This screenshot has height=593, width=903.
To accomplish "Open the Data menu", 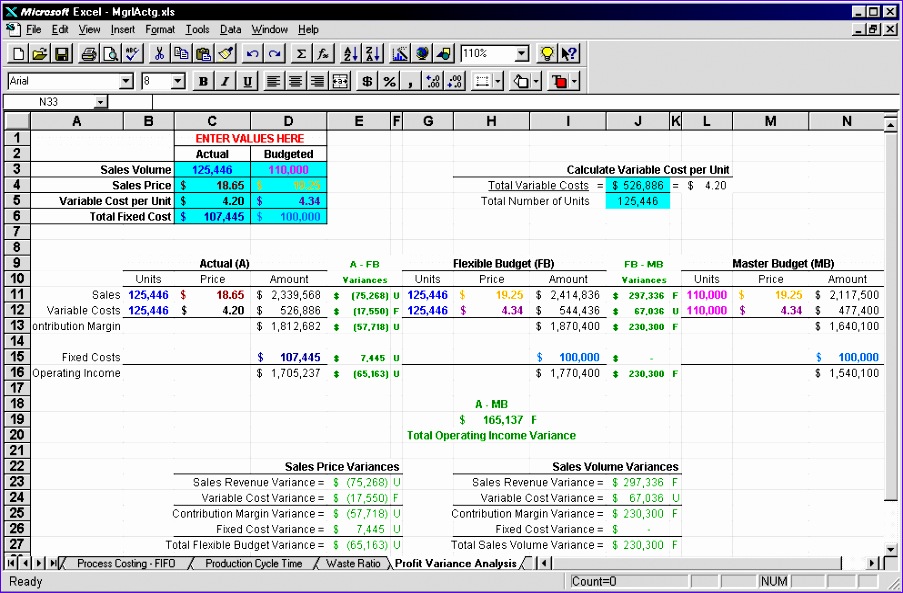I will (231, 29).
